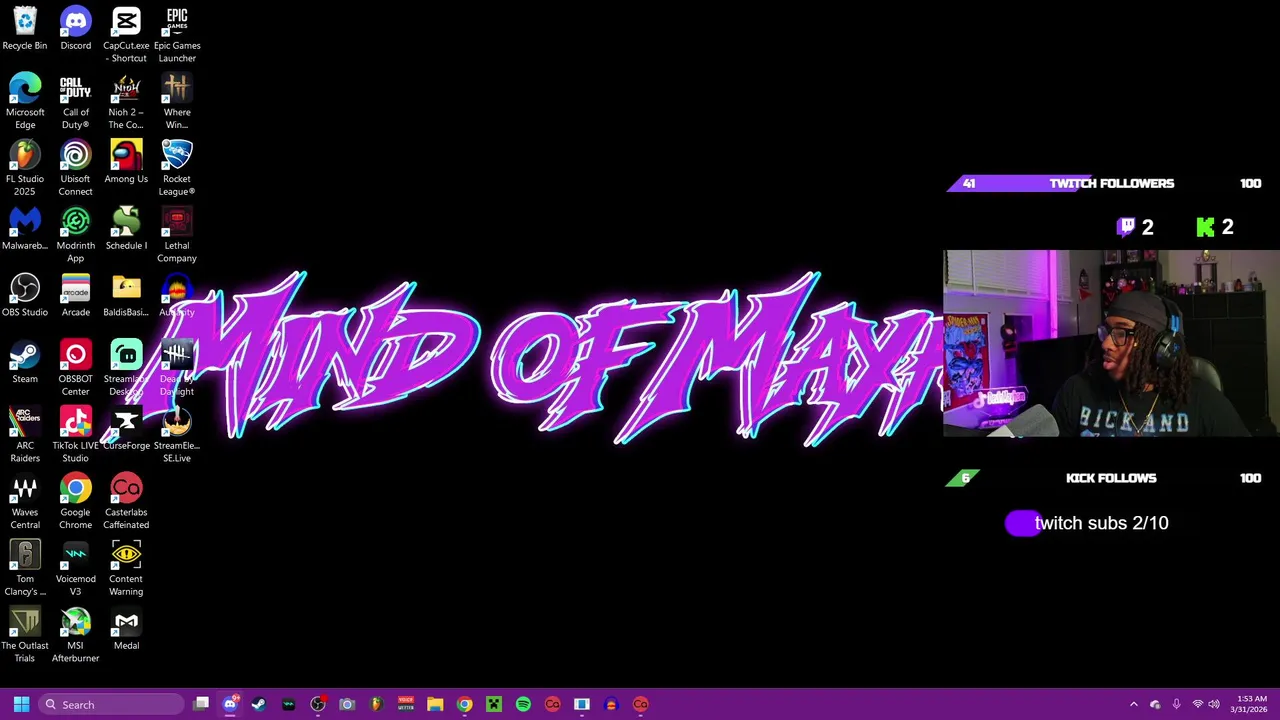Open the Ubisoft Connect desktop icon

click(x=75, y=168)
